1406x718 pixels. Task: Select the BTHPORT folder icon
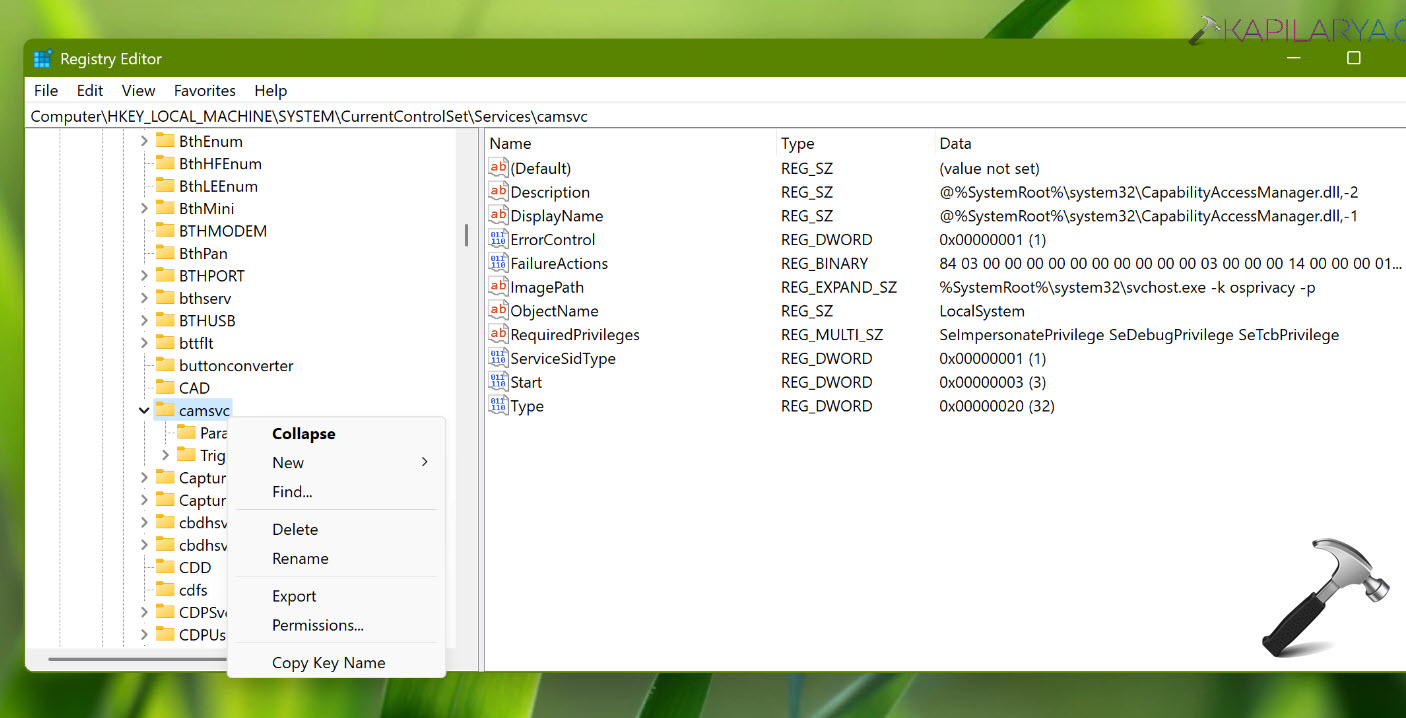click(x=165, y=276)
